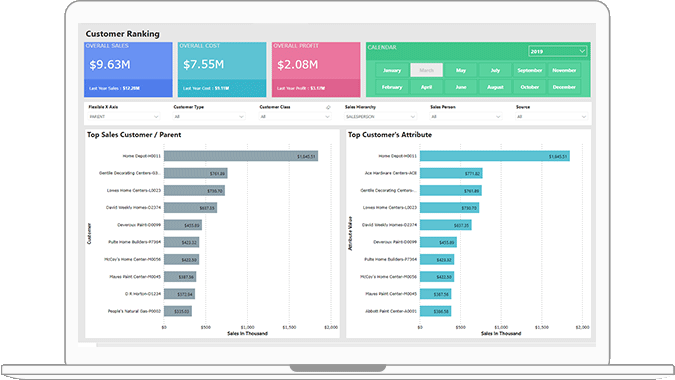Choose October in the calendar slicer
The image size is (675, 380).
coord(529,87)
